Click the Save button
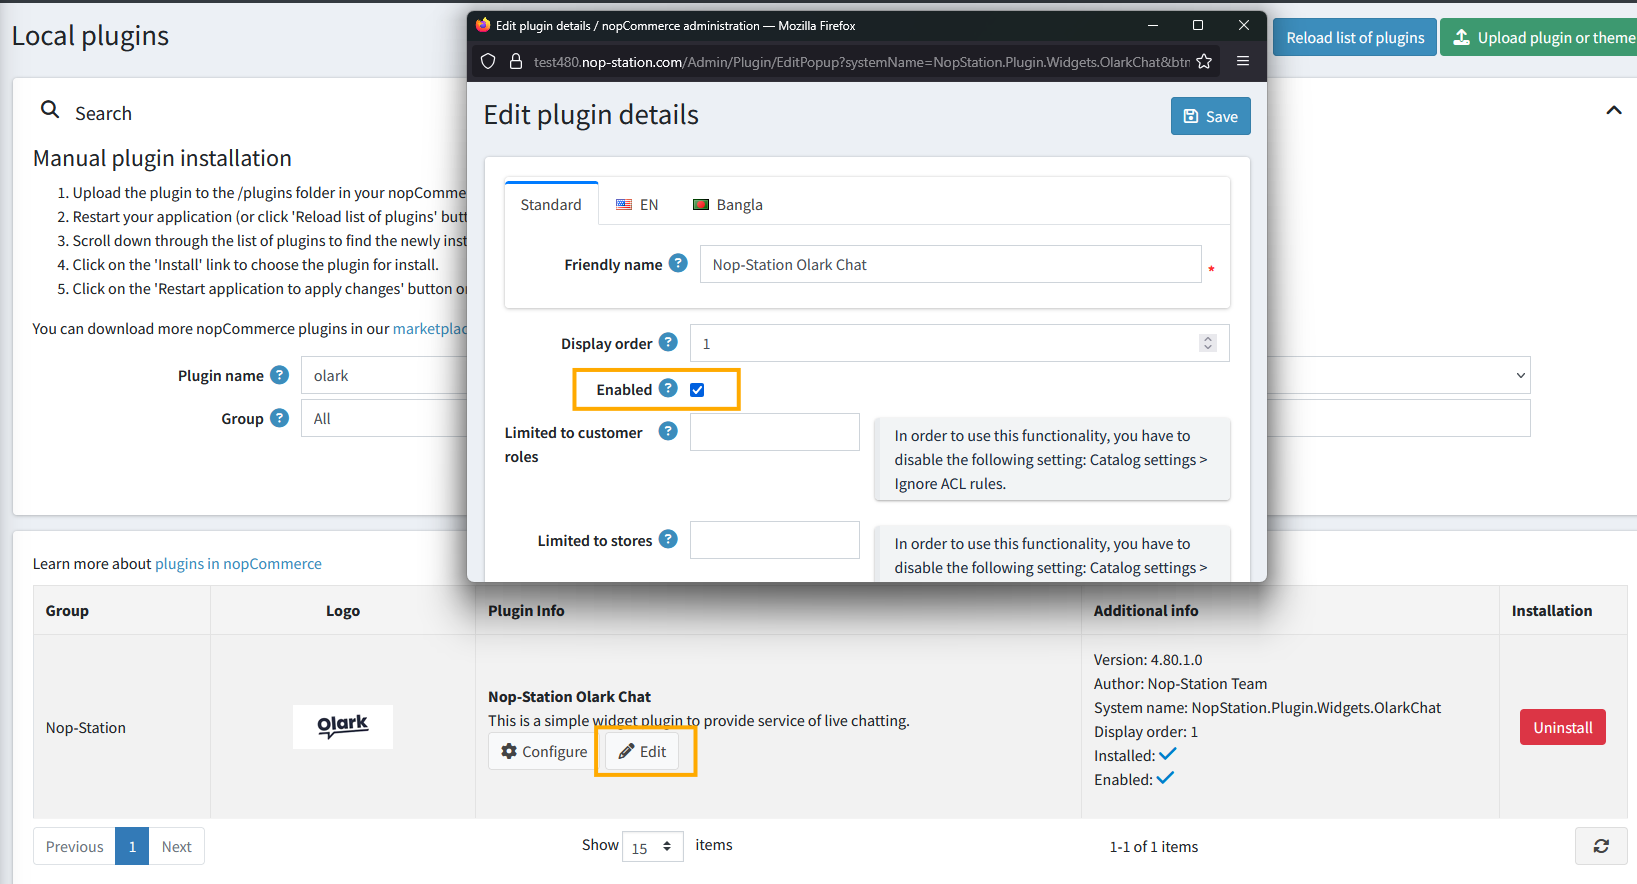1637x884 pixels. [x=1210, y=116]
